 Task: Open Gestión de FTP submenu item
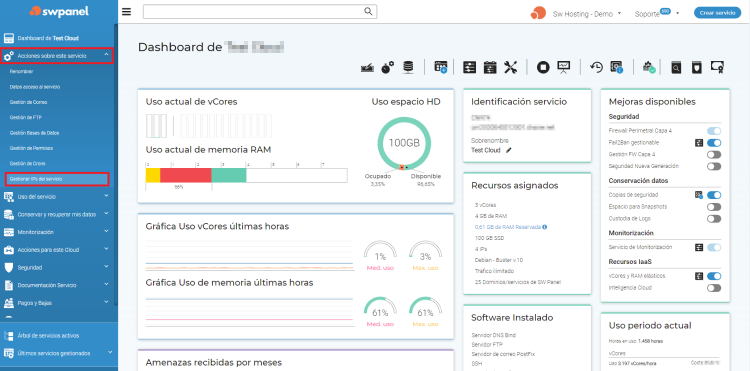click(26, 118)
